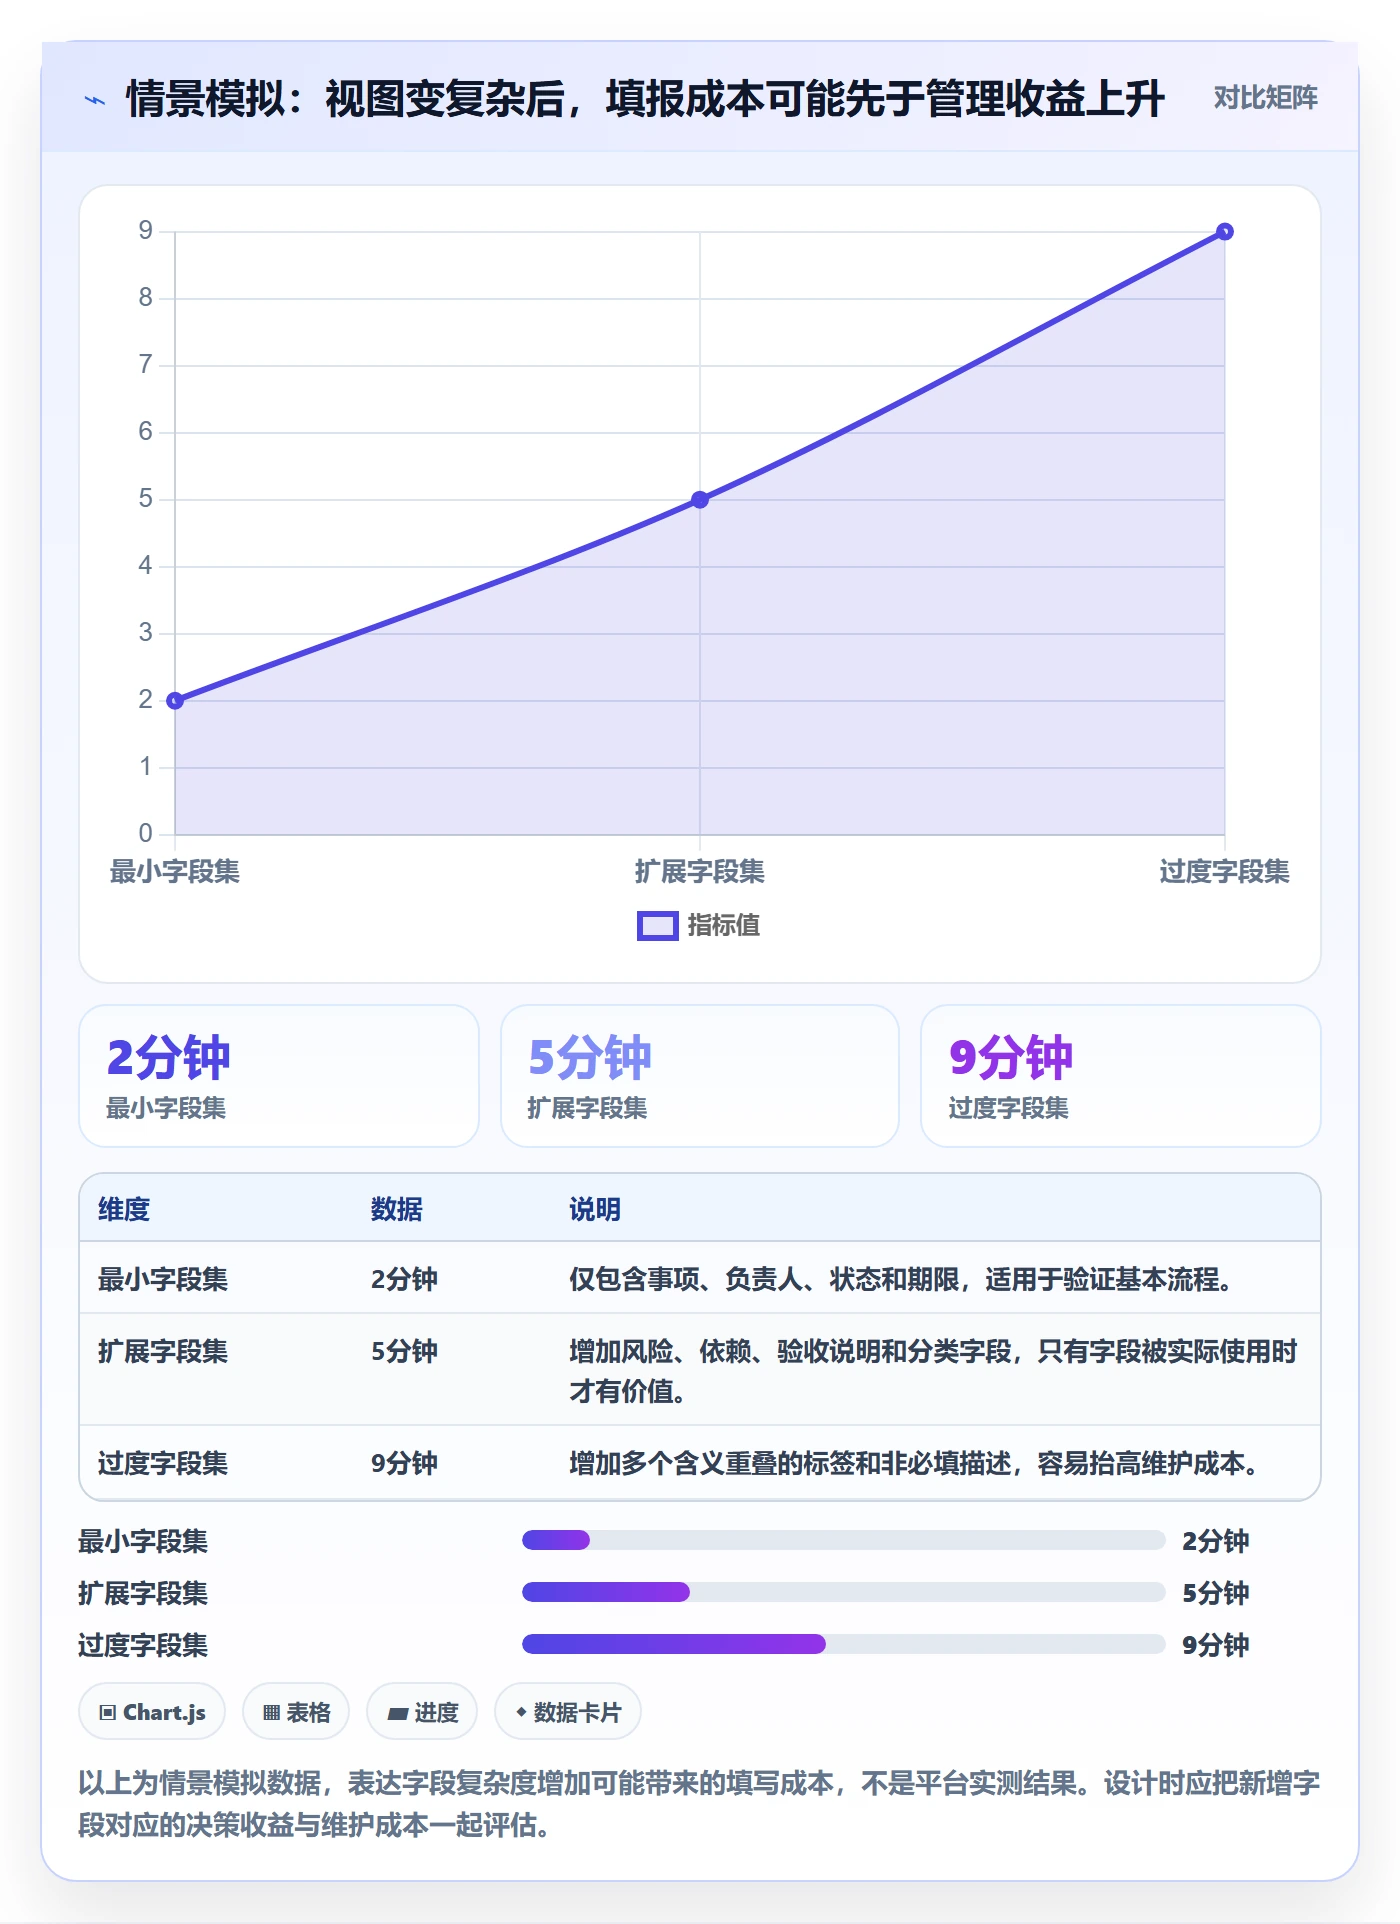The width and height of the screenshot is (1400, 1924).
Task: Click the description starting 仅包含事项
Action: pyautogui.click(x=902, y=1279)
